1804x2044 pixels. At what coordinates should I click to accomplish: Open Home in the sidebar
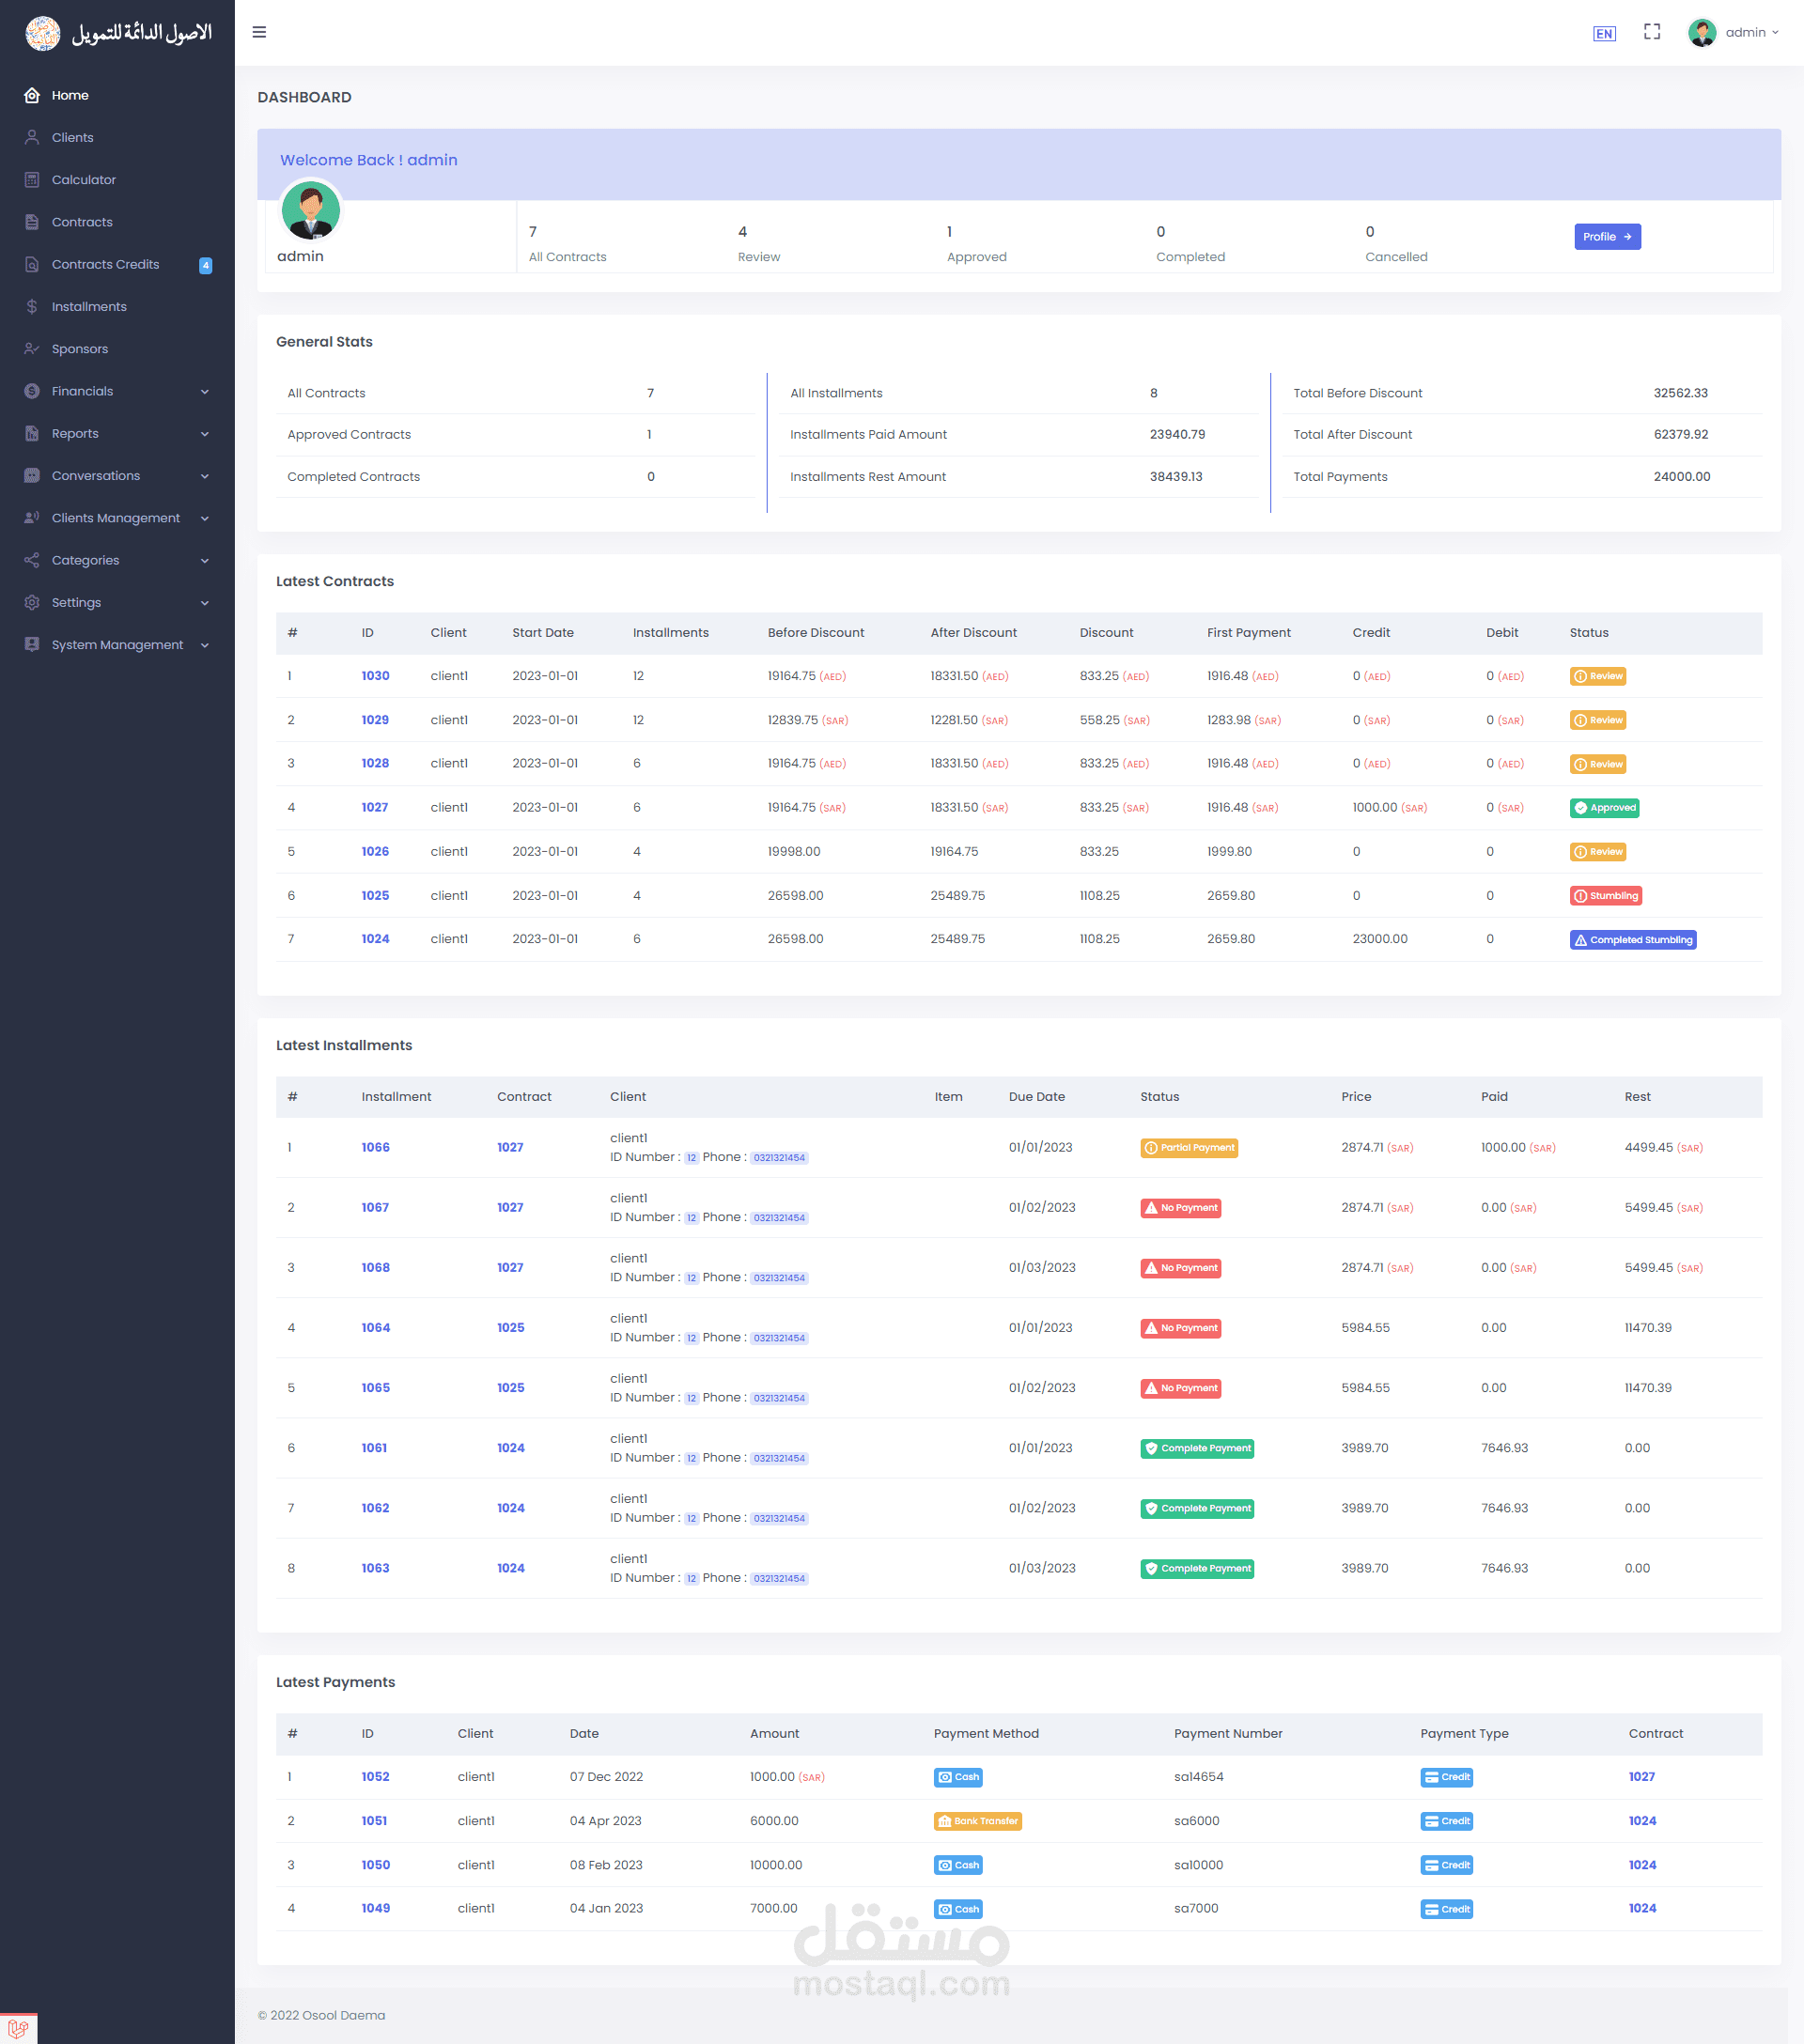click(x=70, y=96)
